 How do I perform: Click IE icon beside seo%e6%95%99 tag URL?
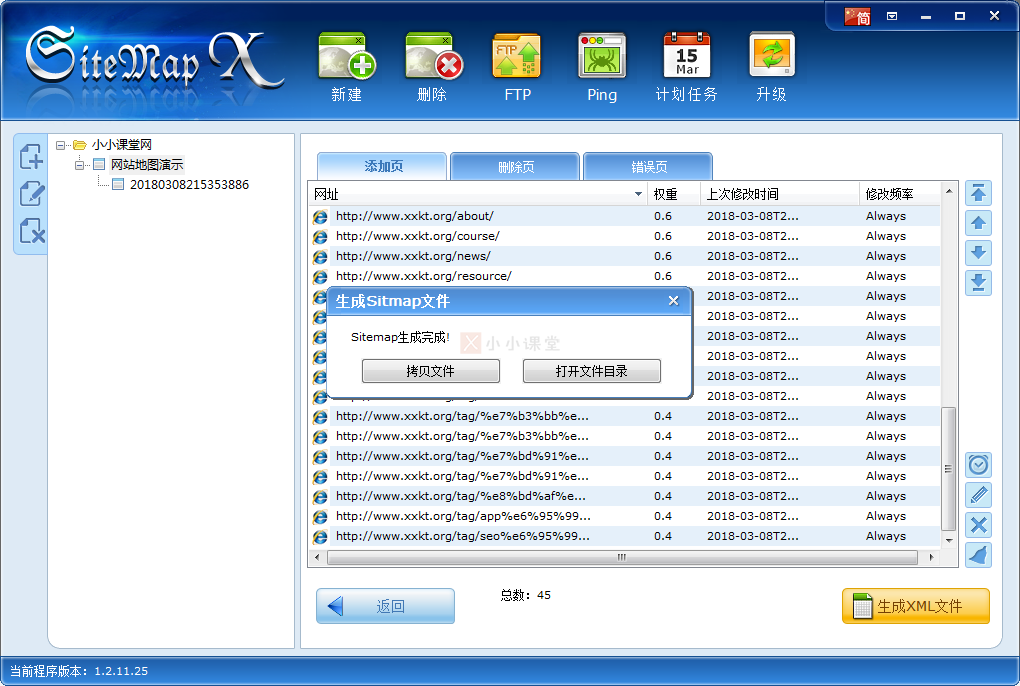pos(319,537)
